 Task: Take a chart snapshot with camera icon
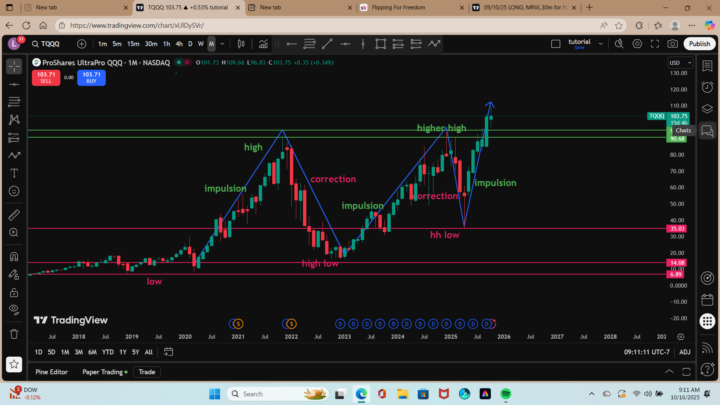tap(673, 44)
